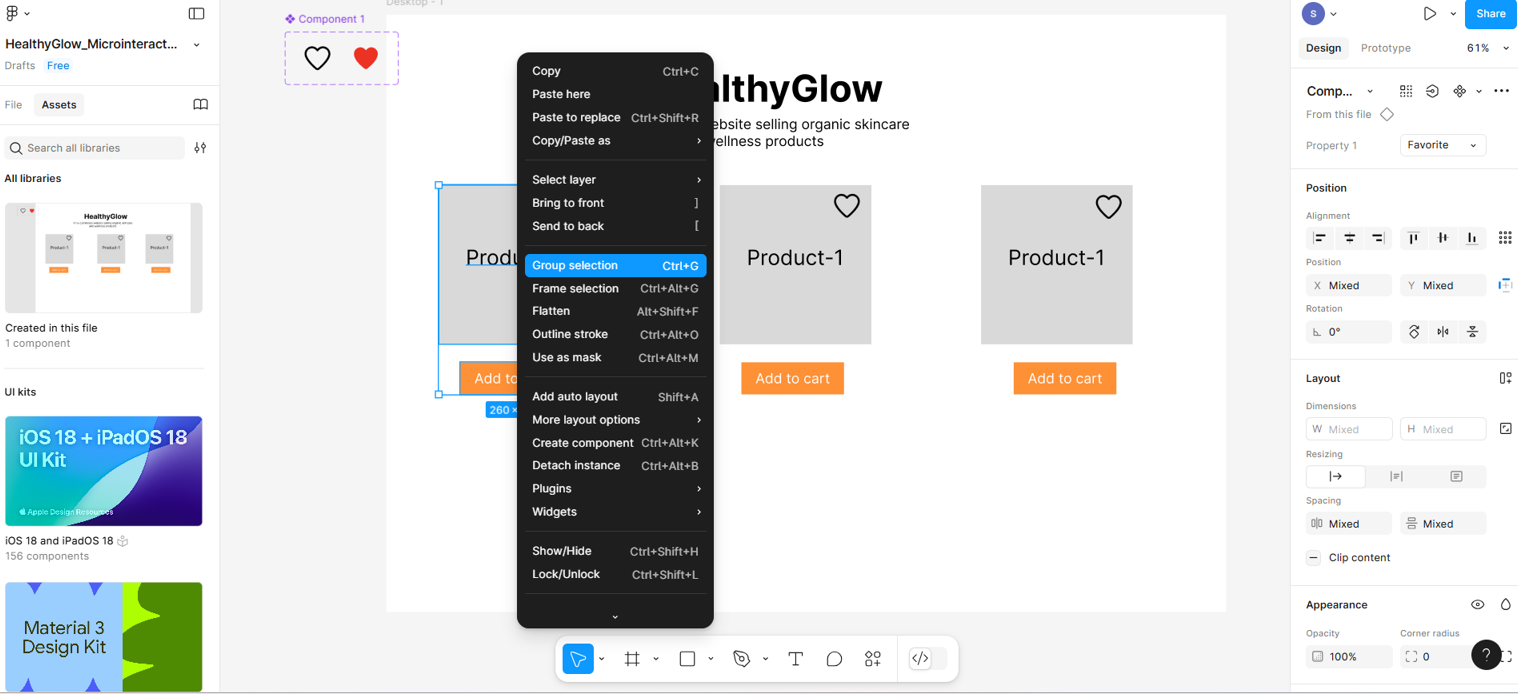Click the Present play icon
This screenshot has height=694, width=1518.
(1430, 14)
